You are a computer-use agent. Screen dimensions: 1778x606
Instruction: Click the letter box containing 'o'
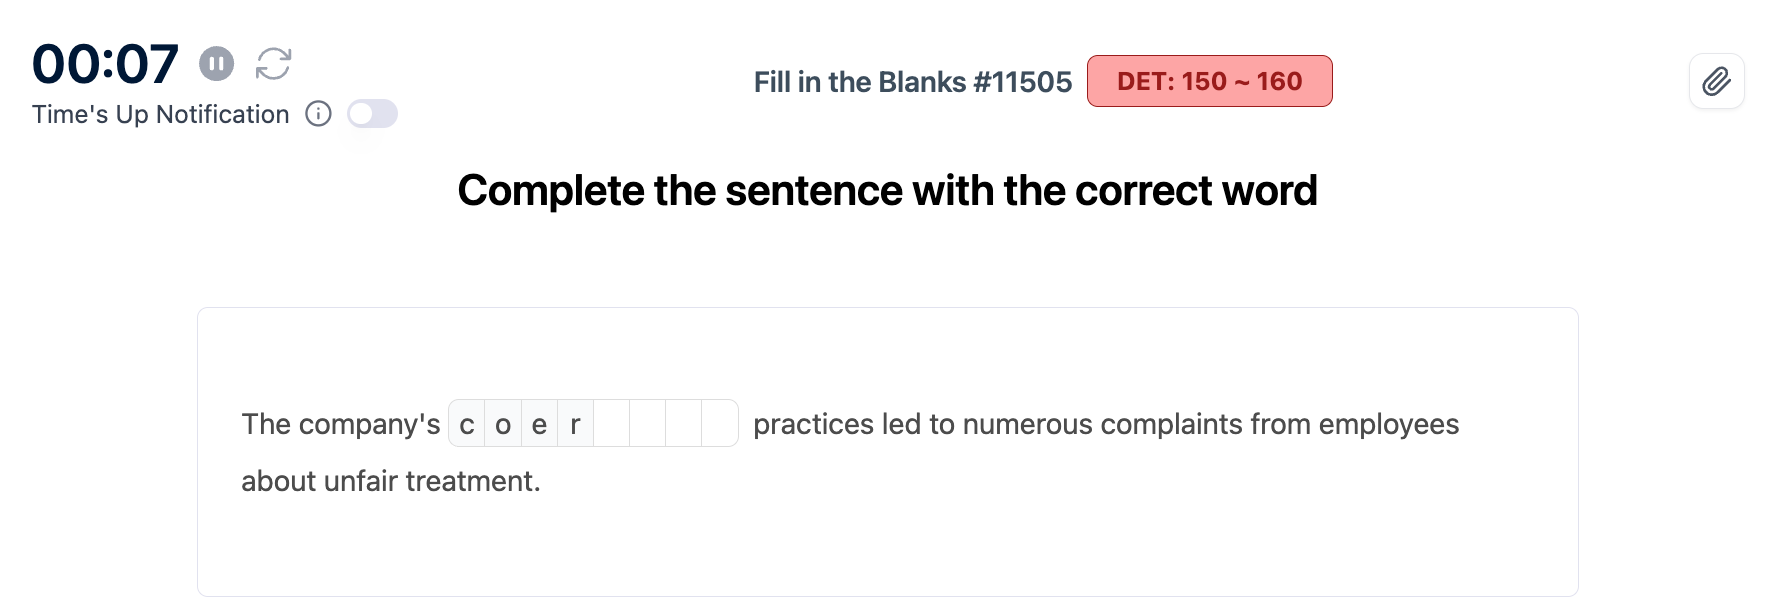pyautogui.click(x=503, y=424)
